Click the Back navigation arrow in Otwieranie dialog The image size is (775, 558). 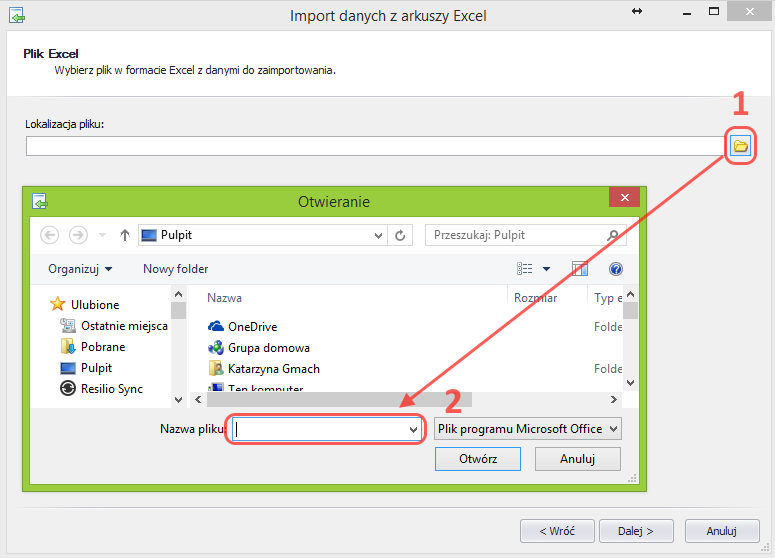50,235
